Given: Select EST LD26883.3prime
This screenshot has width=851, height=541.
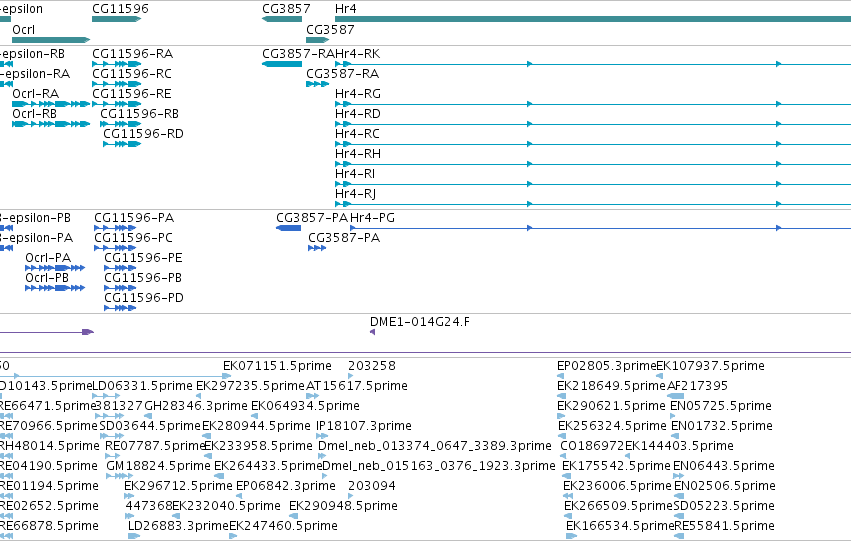Looking at the screenshot, I should [134, 536].
